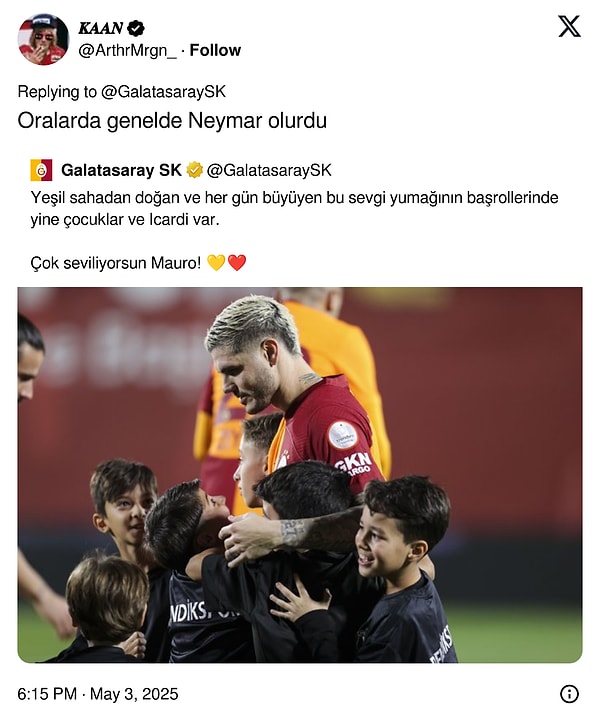
Task: Follow the @ArthrMrgn_ account
Action: (x=215, y=50)
